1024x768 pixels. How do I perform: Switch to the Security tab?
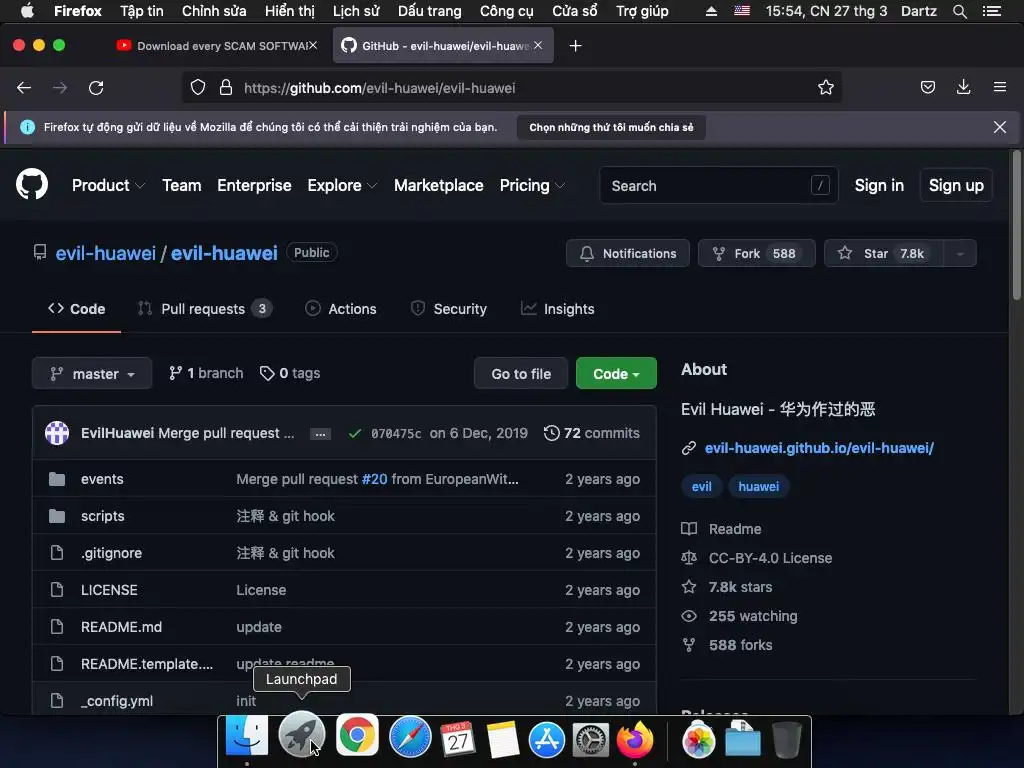(x=449, y=309)
